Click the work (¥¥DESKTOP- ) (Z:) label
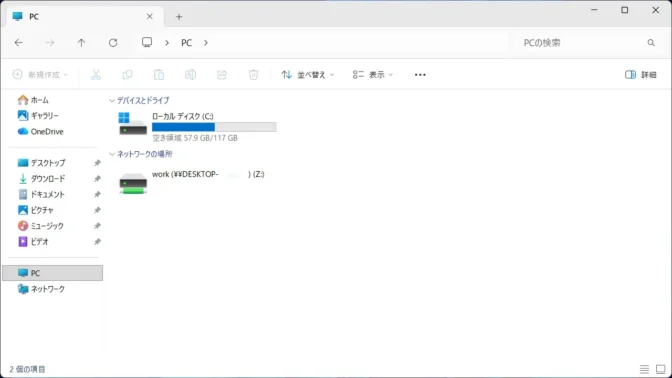672x378 pixels. click(208, 174)
